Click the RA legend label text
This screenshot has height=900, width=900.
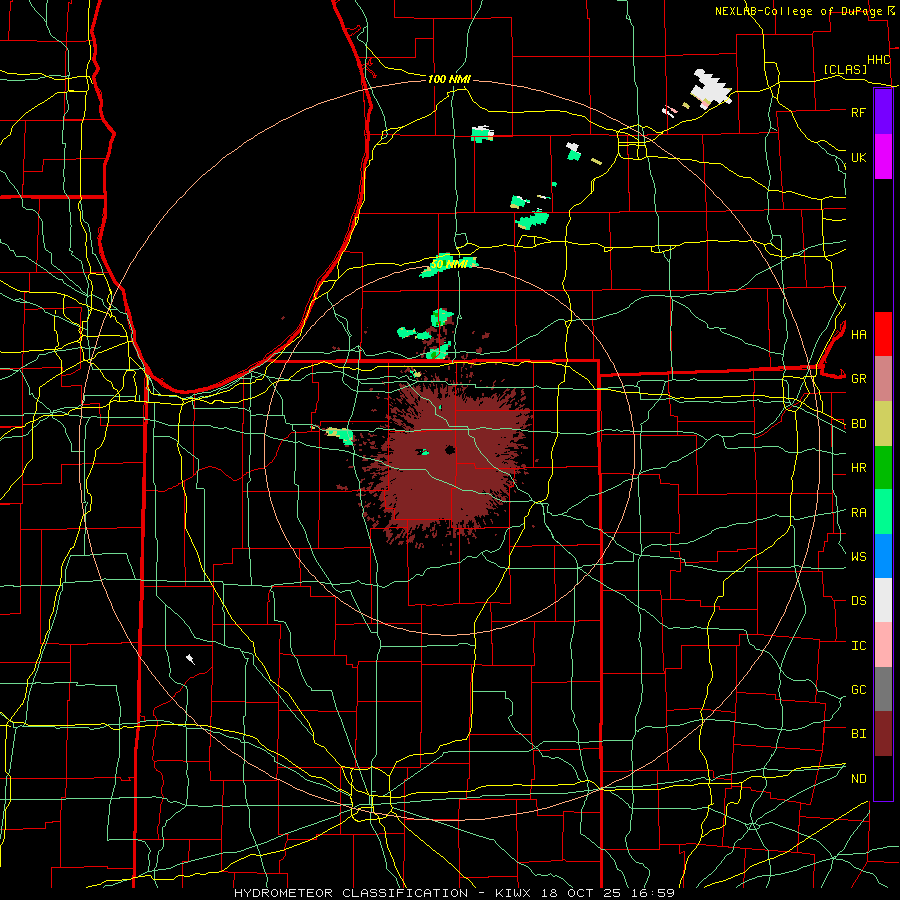point(859,513)
